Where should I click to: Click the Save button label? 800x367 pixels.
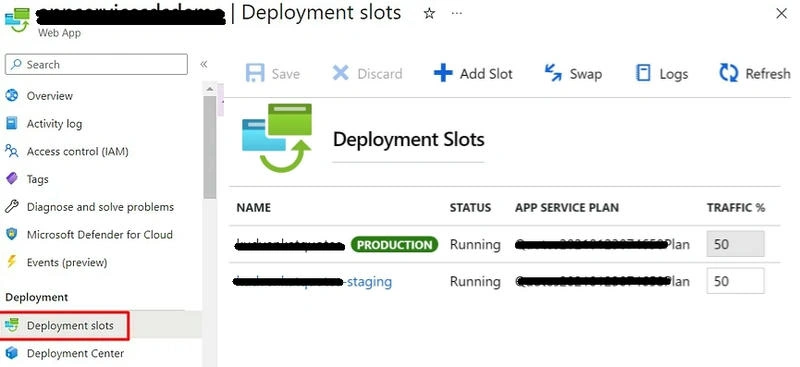tap(286, 74)
